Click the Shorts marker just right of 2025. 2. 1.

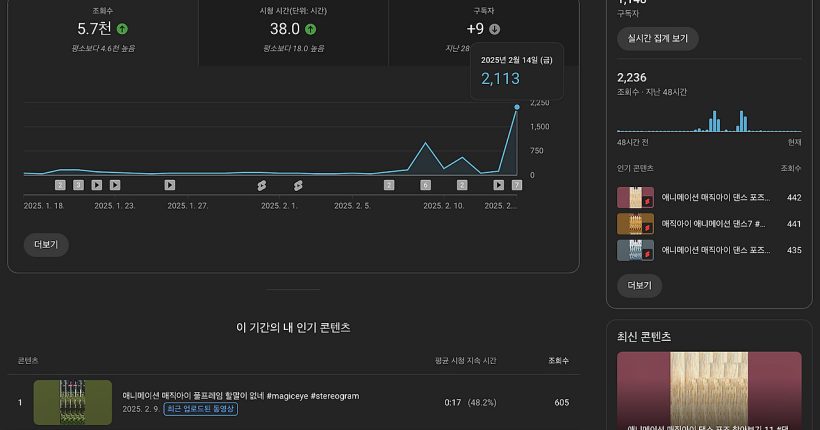(298, 185)
